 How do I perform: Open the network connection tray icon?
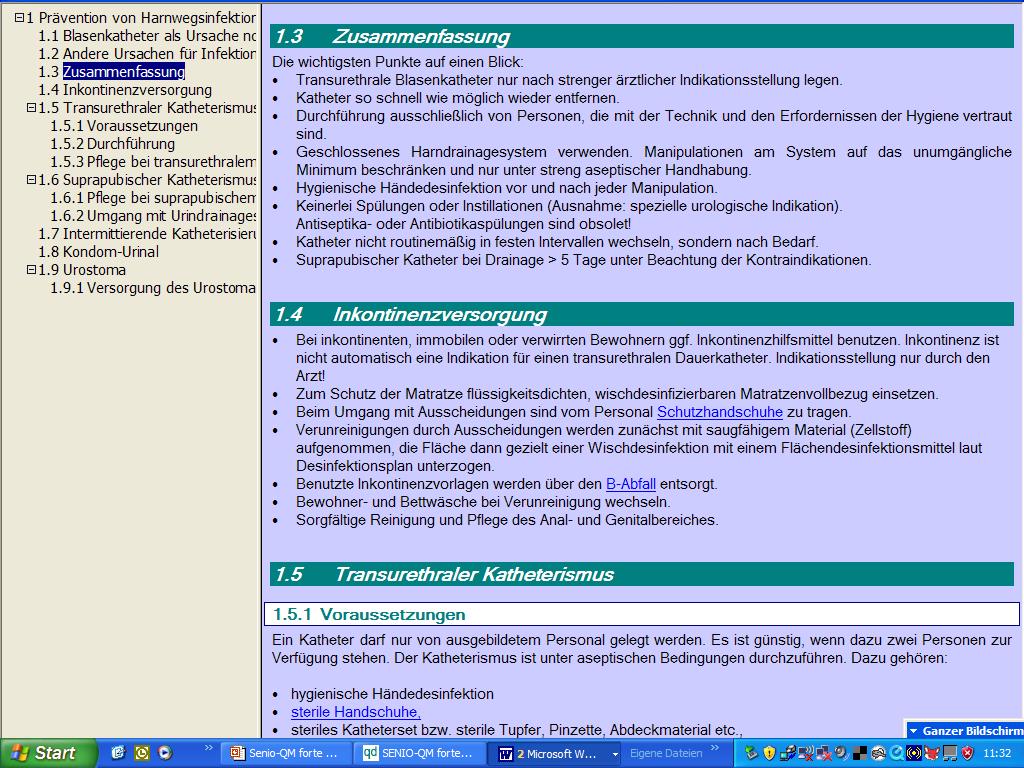[788, 753]
